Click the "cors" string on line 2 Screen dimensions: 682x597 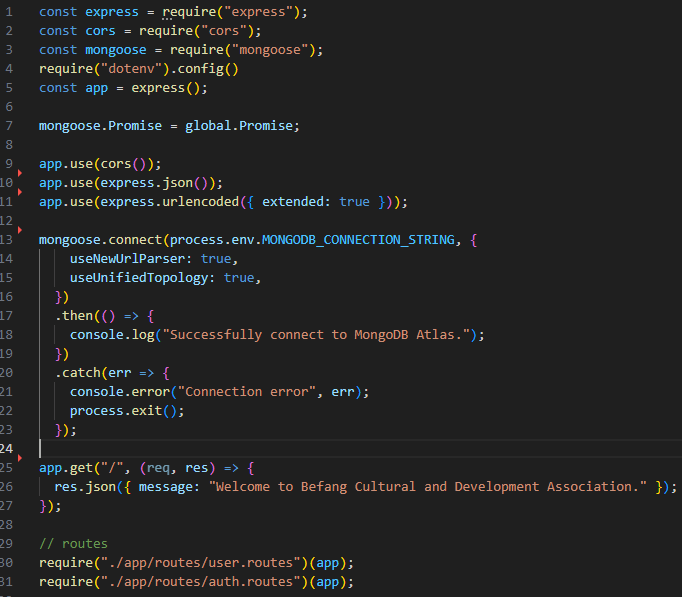224,31
